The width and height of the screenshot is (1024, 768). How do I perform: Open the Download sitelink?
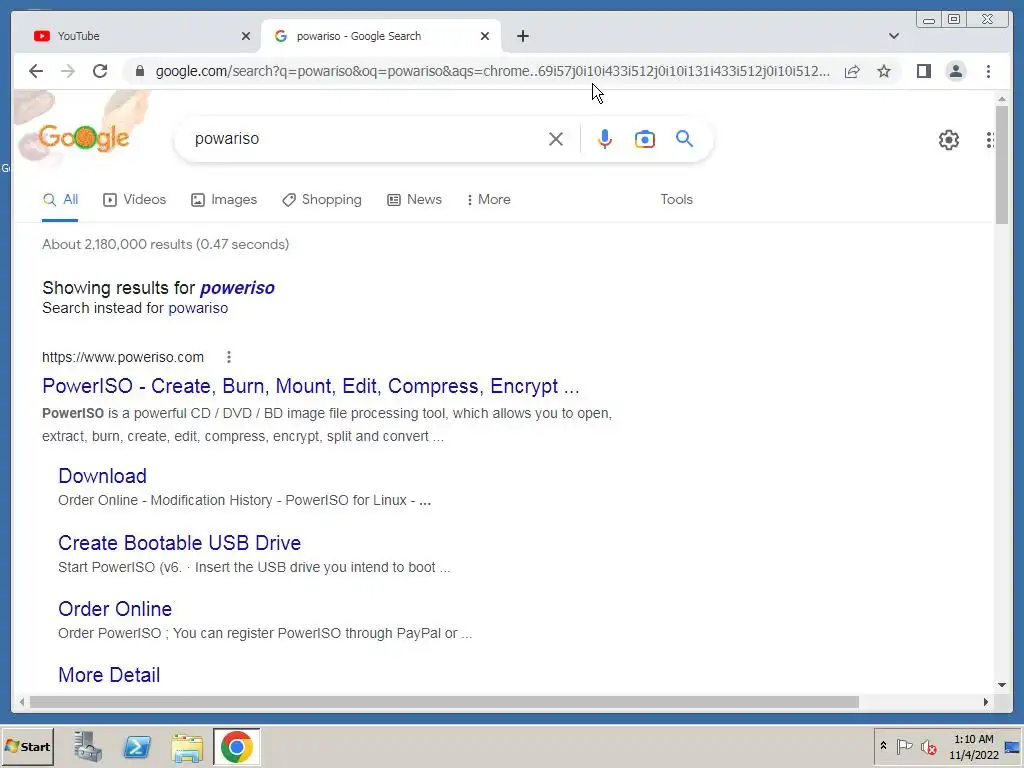tap(103, 476)
